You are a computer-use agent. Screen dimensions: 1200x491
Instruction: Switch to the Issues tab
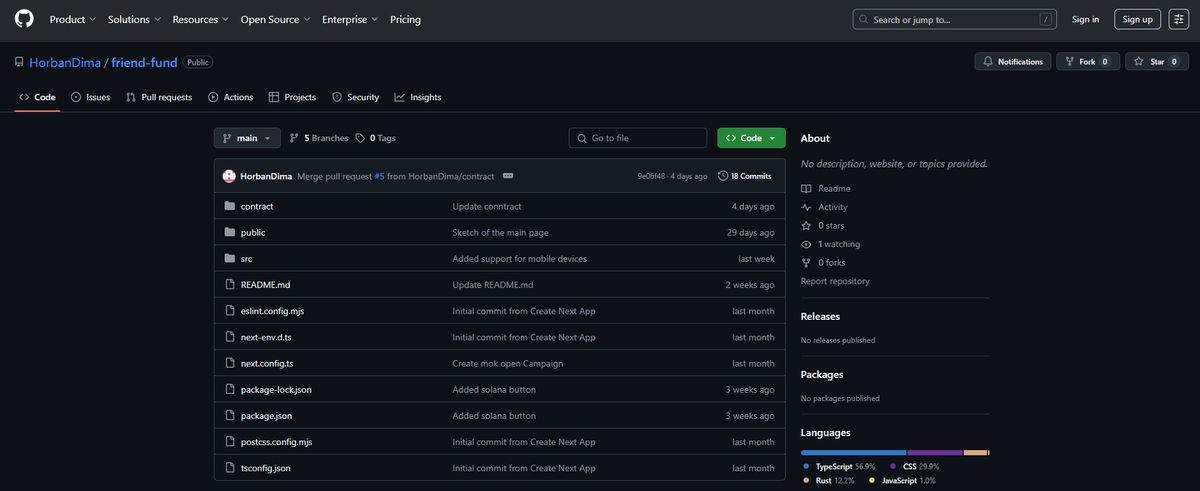click(90, 97)
